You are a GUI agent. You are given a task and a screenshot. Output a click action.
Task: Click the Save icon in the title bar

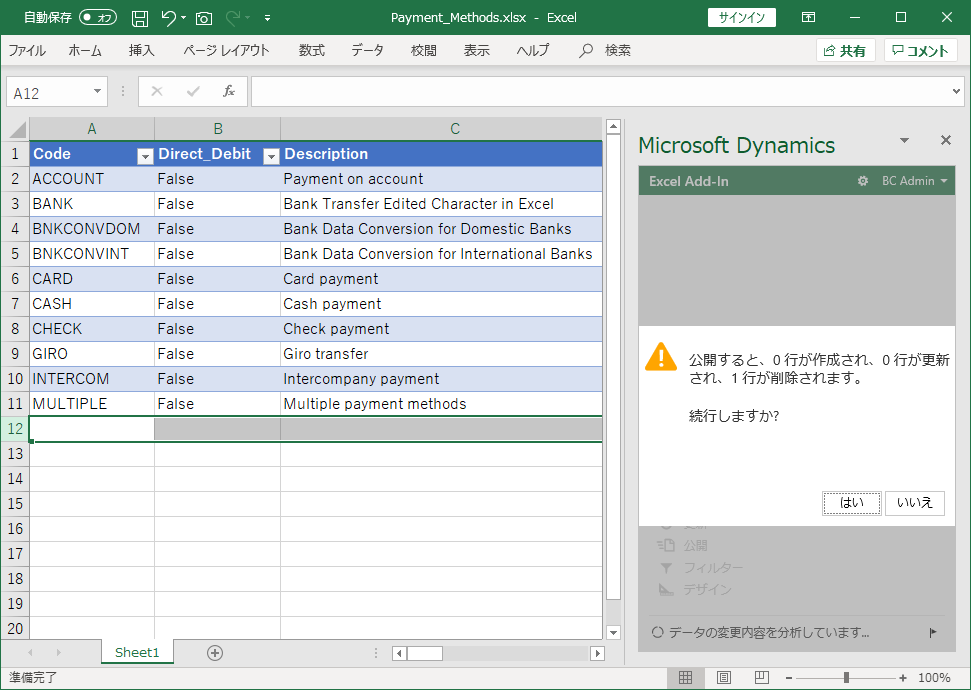(x=140, y=18)
